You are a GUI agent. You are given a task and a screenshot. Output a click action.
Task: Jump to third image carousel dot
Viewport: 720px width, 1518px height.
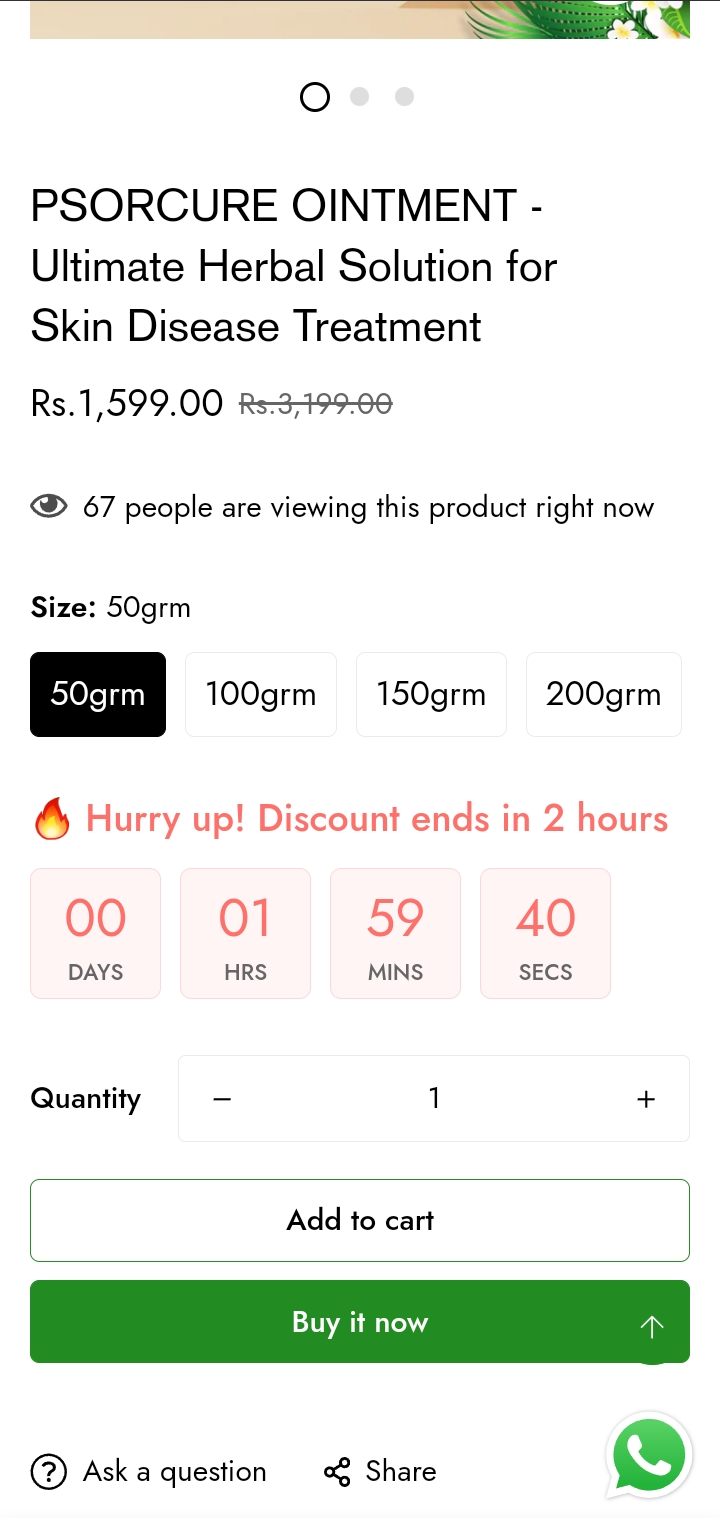(404, 97)
